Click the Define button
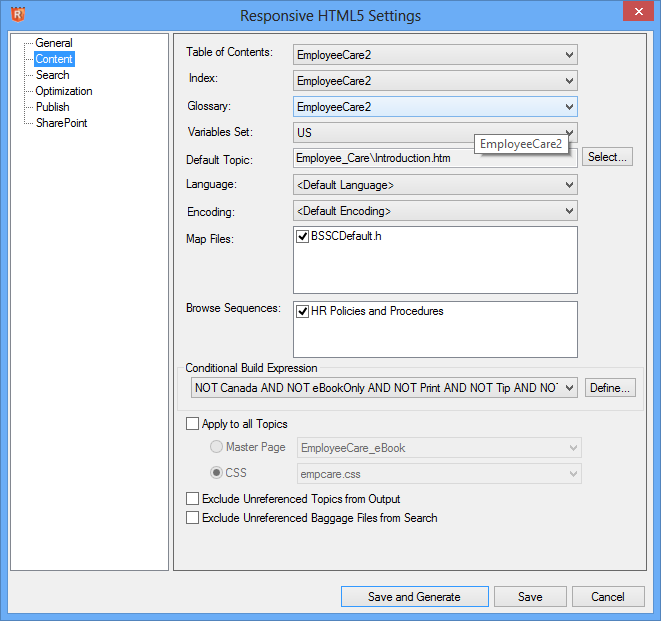The image size is (661, 621). pos(610,388)
